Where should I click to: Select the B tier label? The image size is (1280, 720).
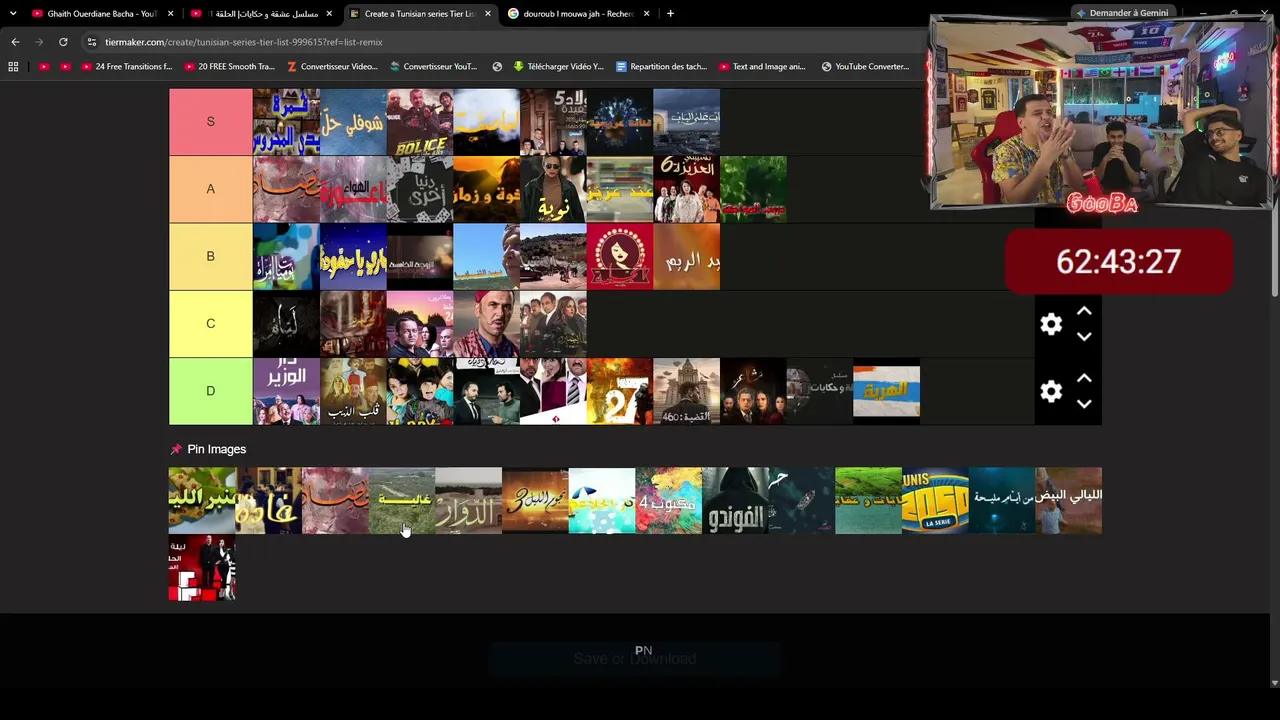pos(210,256)
